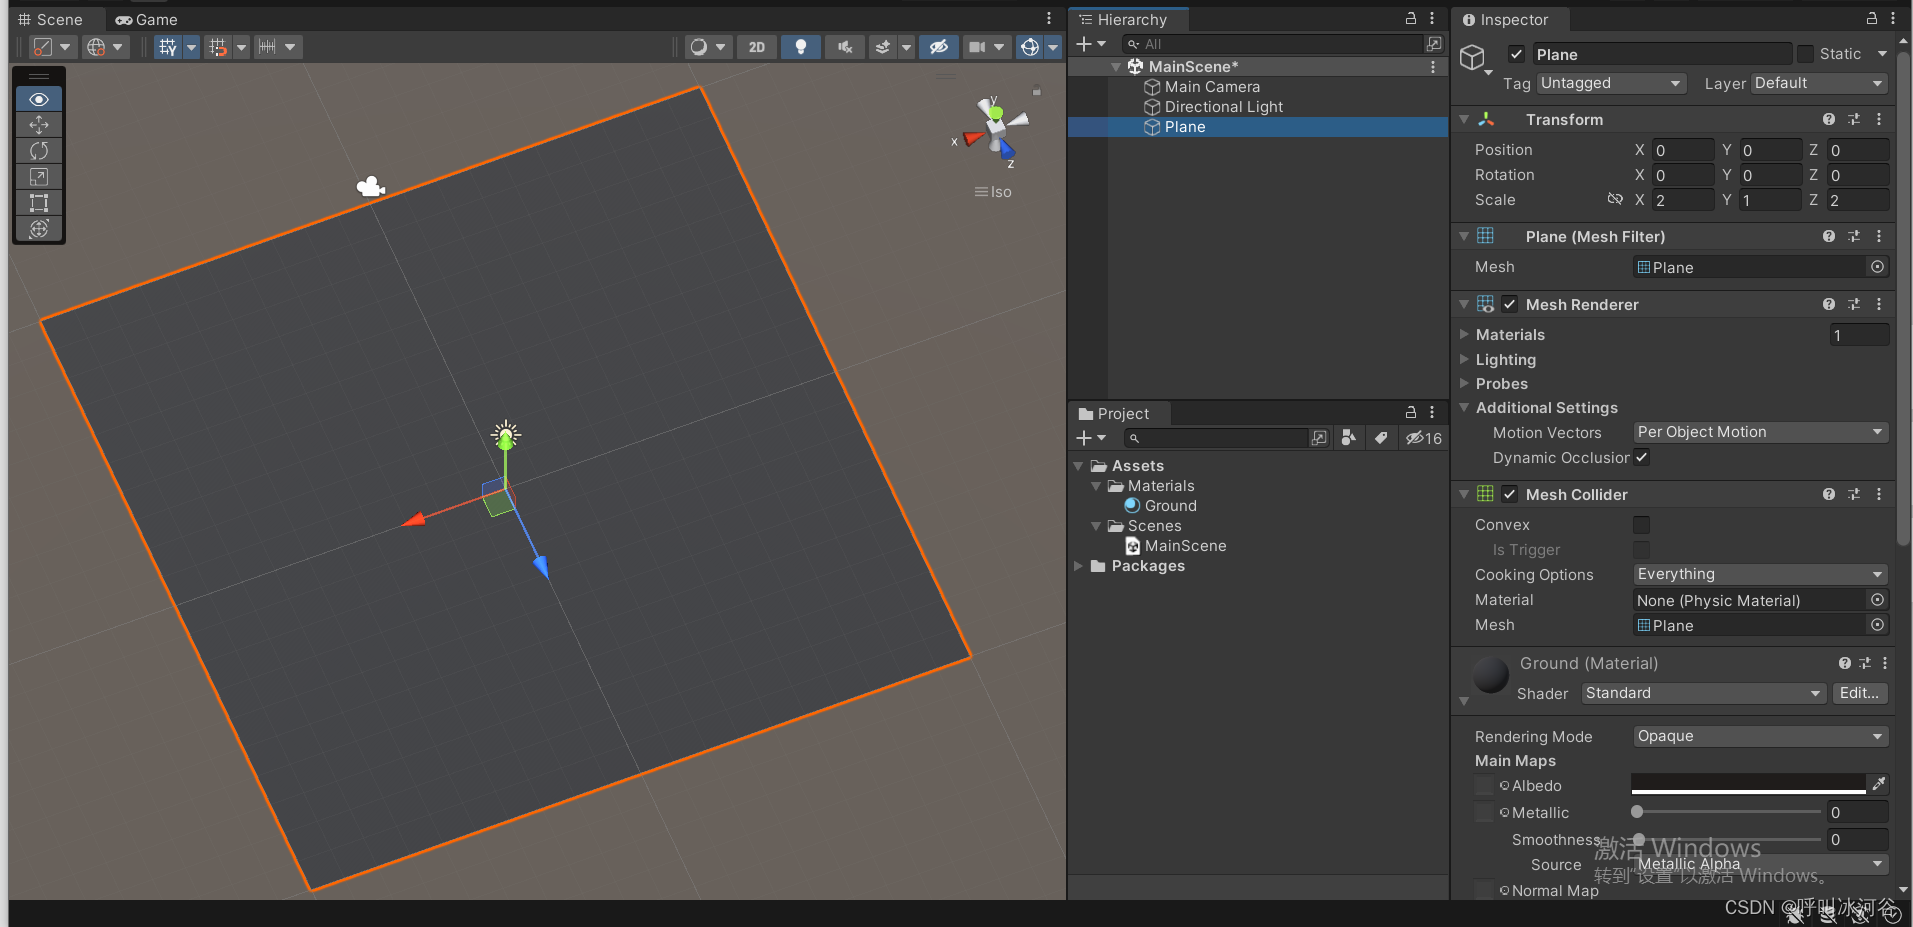Collapse the Additional Settings section

click(1464, 407)
